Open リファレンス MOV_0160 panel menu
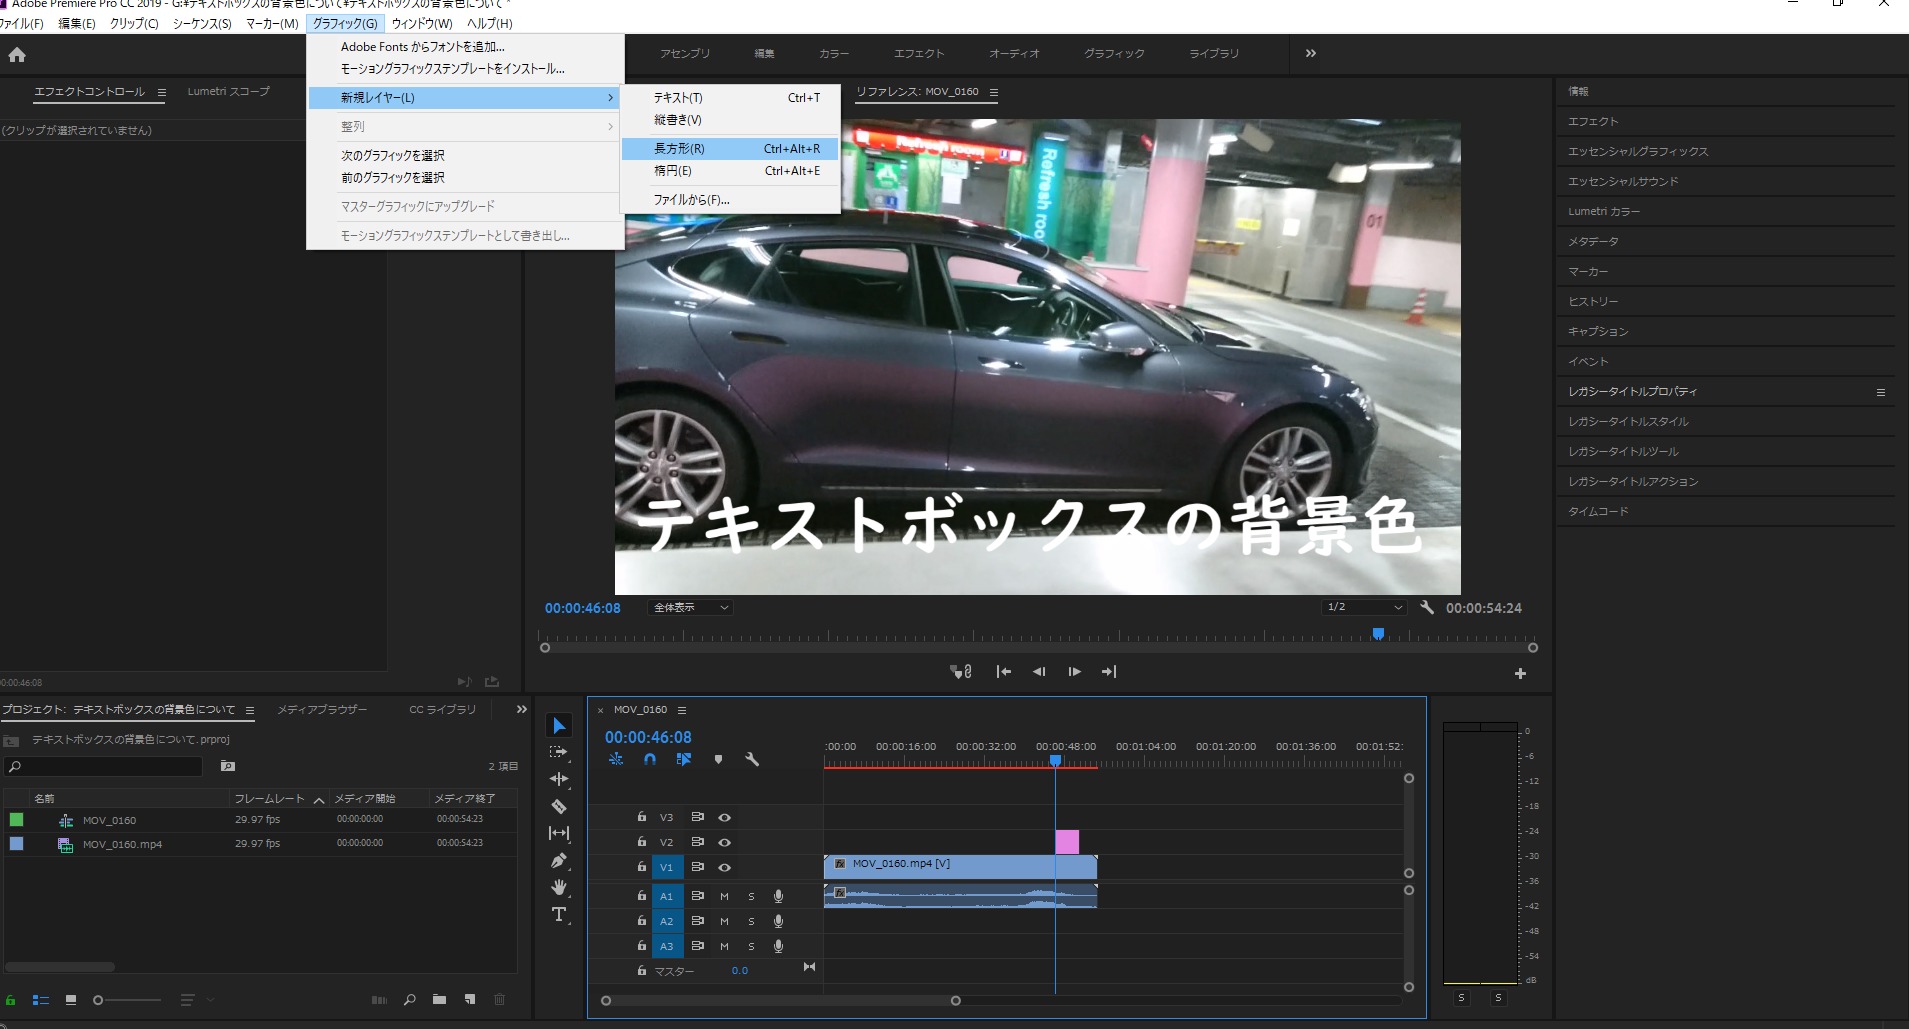1909x1029 pixels. (x=993, y=92)
